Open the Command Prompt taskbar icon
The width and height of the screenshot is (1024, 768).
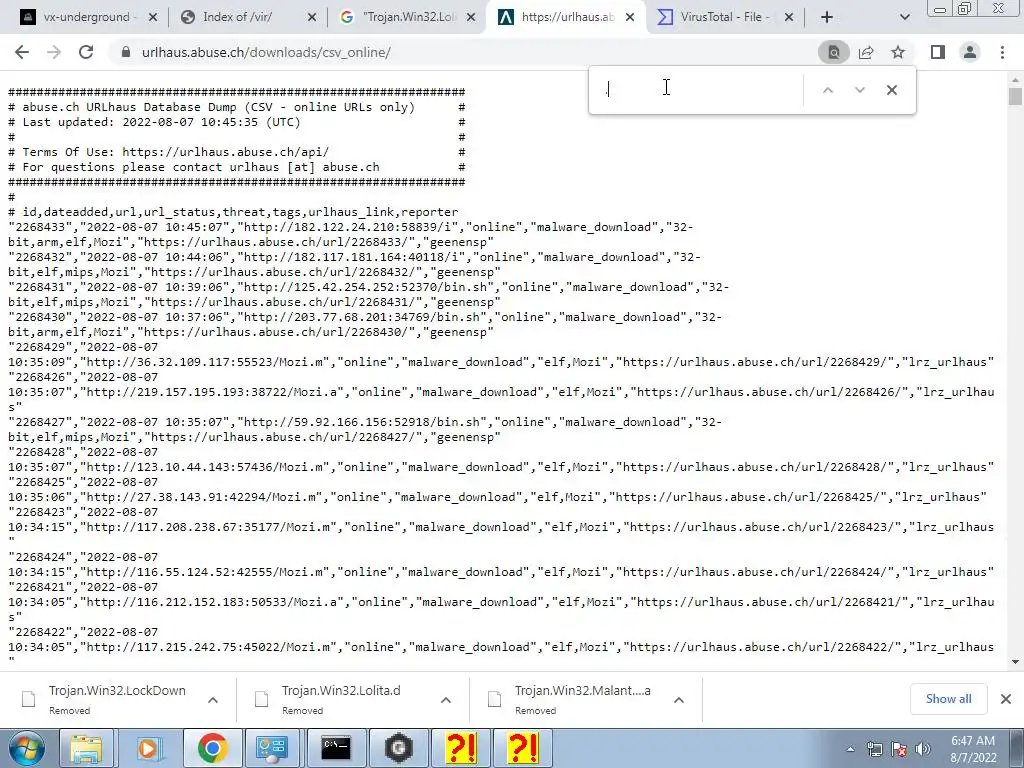click(335, 748)
